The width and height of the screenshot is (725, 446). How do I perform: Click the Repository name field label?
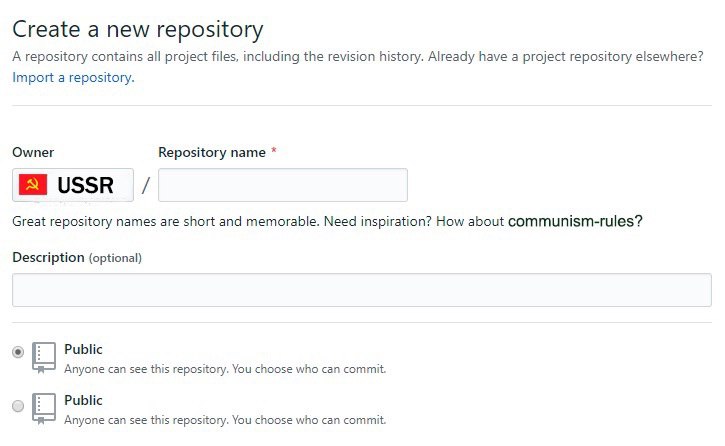point(212,153)
